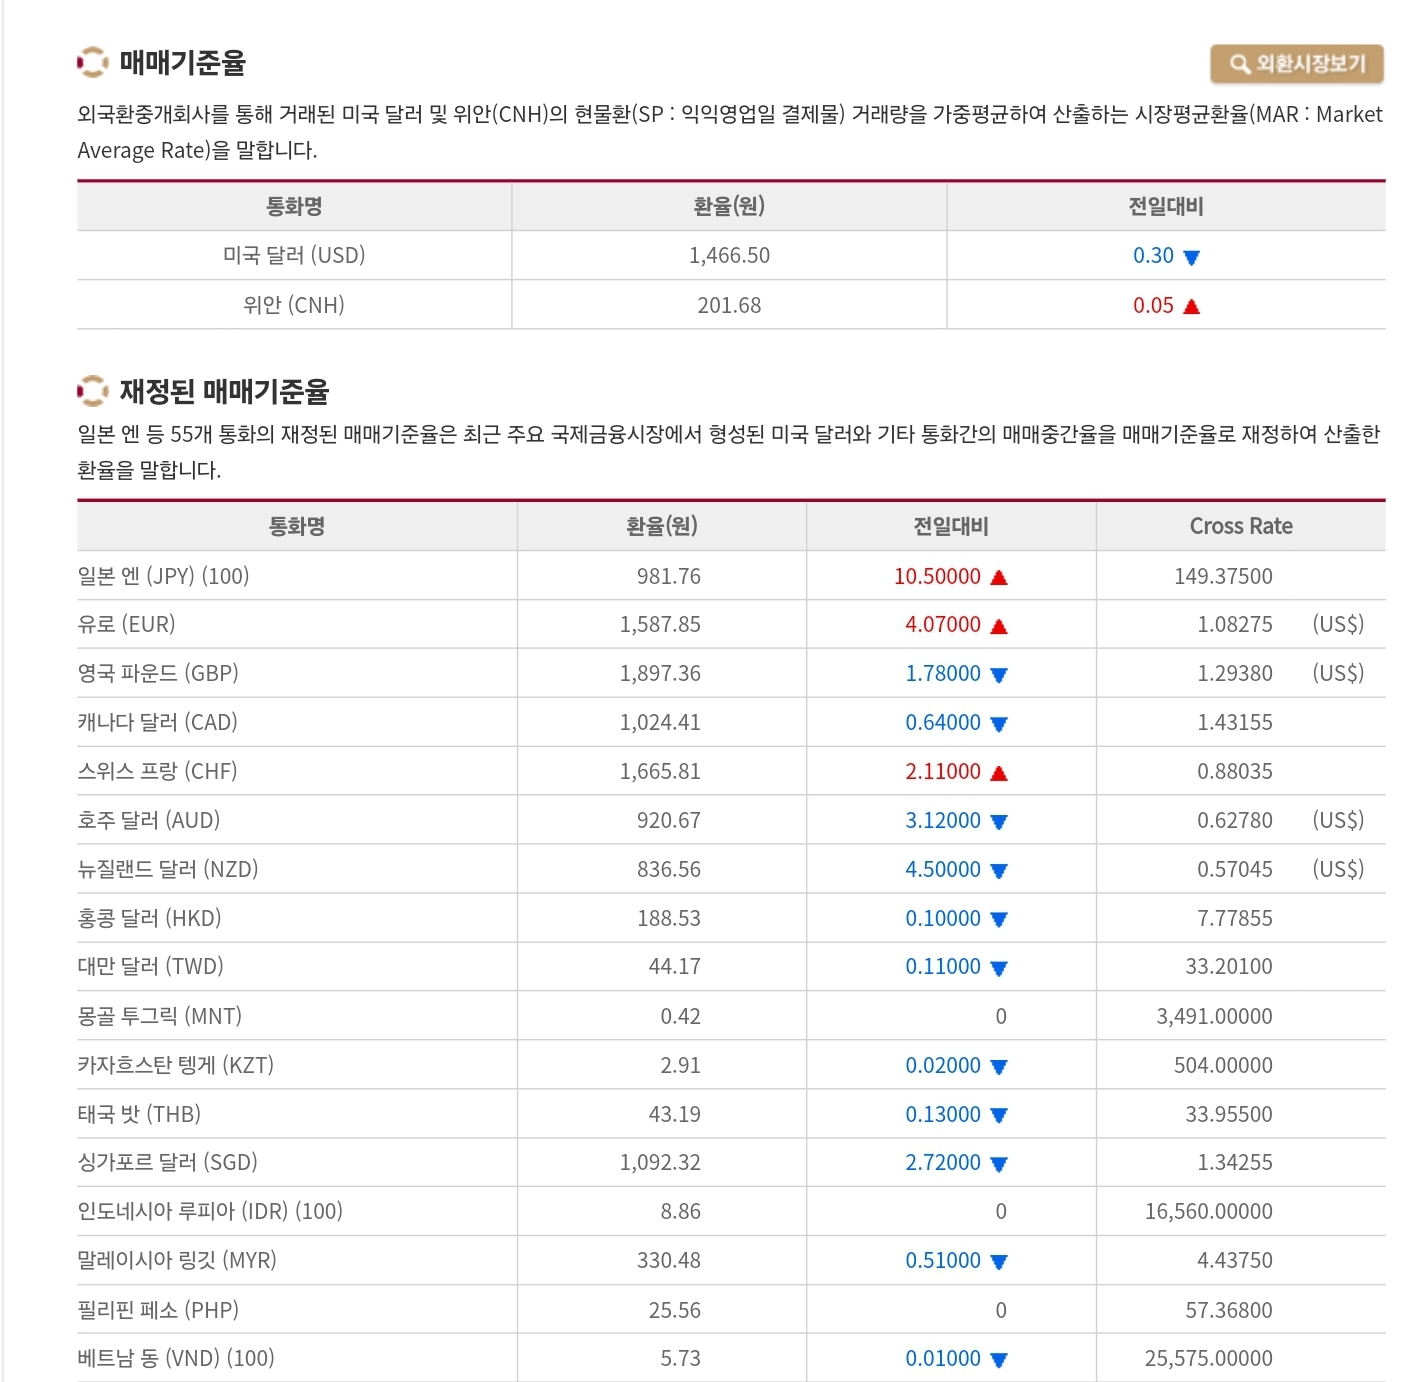Click the blue down arrow in AUD row
The image size is (1423, 1382).
tap(999, 822)
